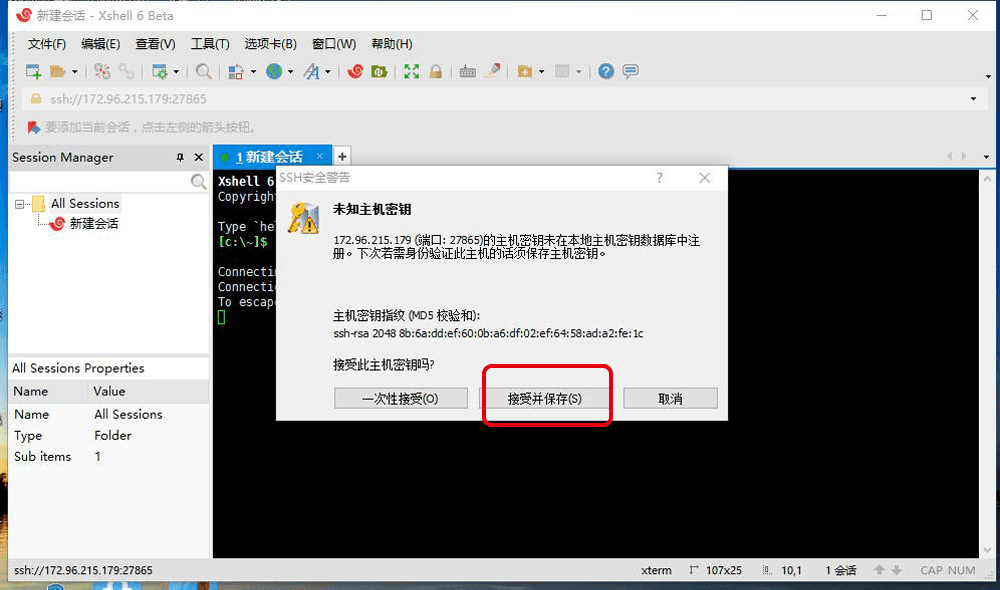1000x590 pixels.
Task: Click the new session toolbar icon
Action: 33,71
